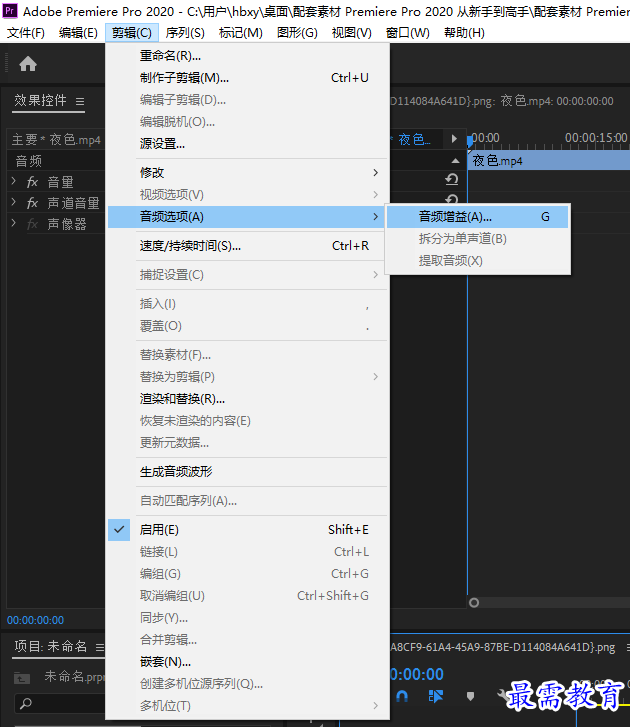Toggle the fx icon for 音量 effect
630x727 pixels.
coord(32,182)
